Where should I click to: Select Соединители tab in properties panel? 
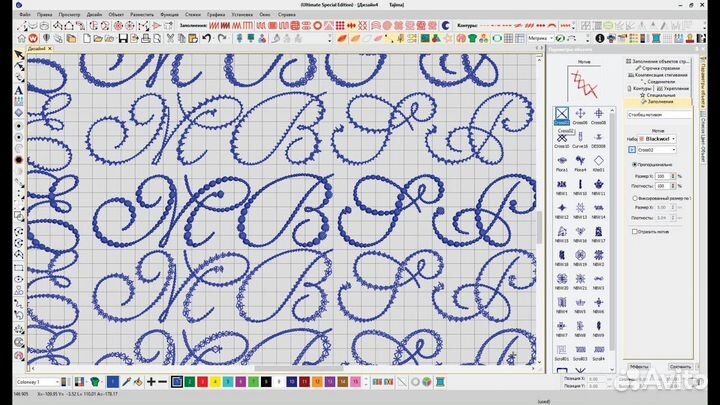coord(658,81)
